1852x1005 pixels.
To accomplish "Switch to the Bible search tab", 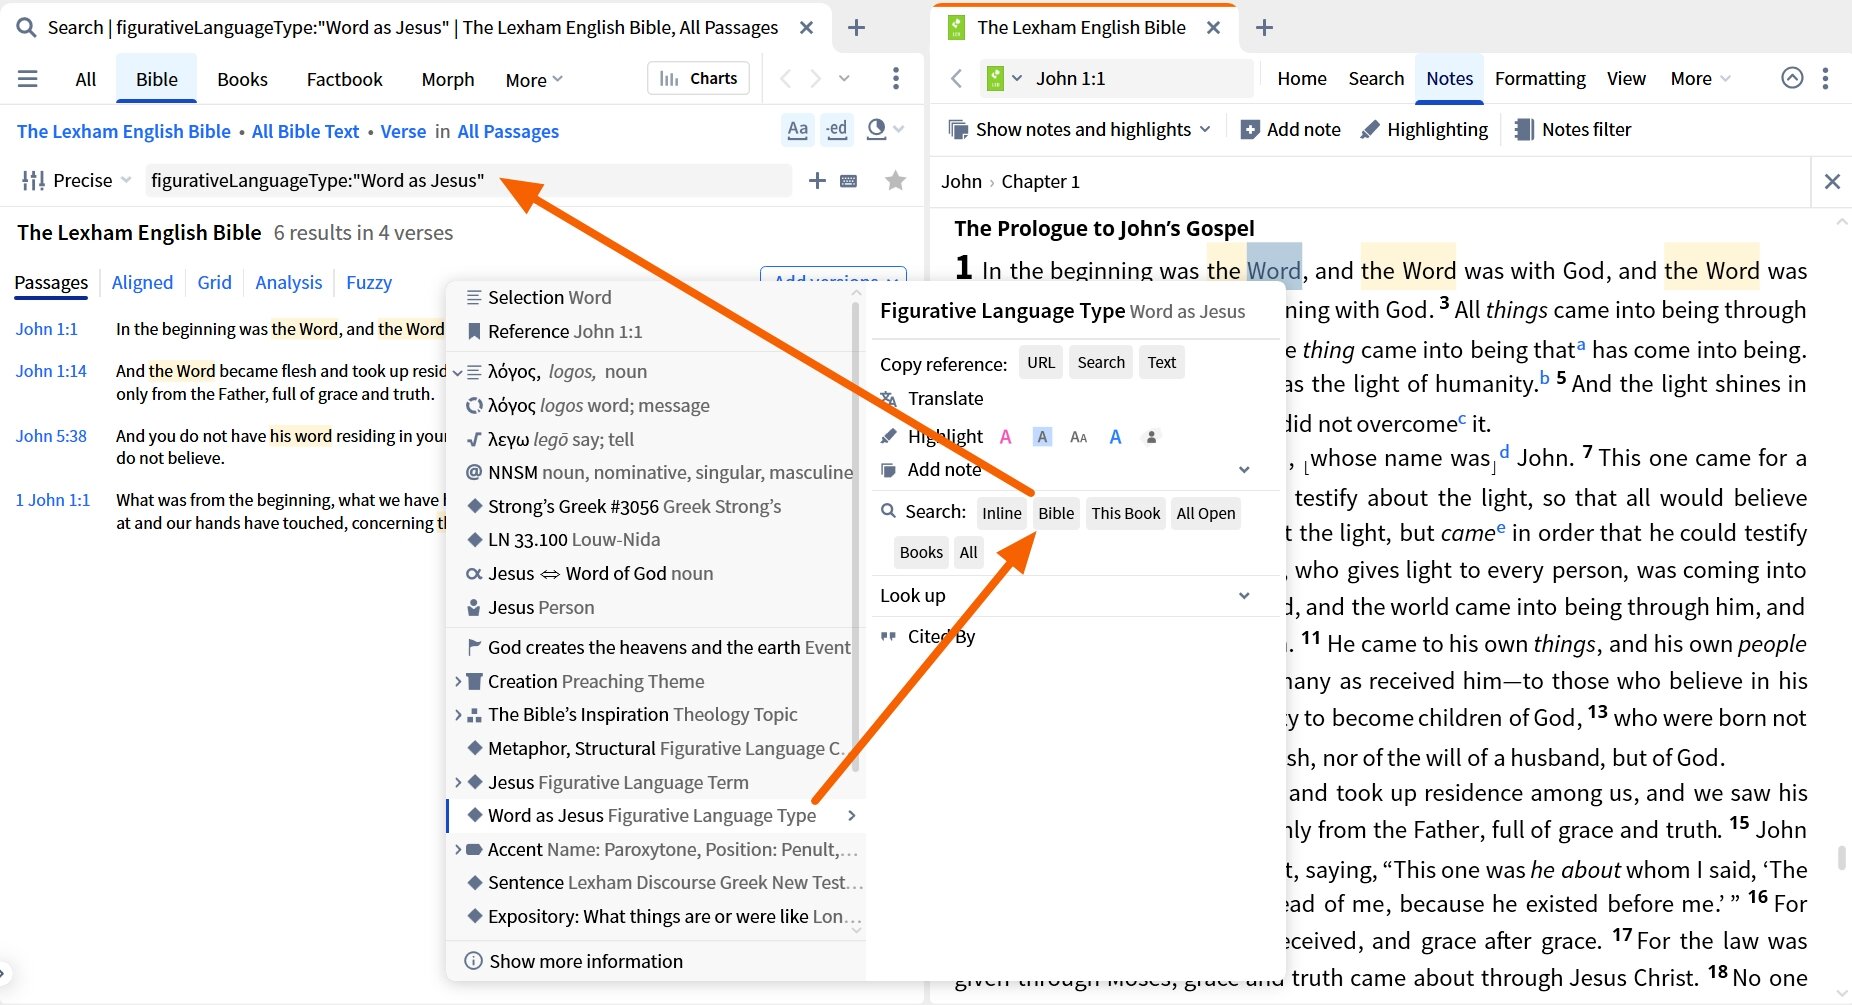I will pyautogui.click(x=157, y=79).
